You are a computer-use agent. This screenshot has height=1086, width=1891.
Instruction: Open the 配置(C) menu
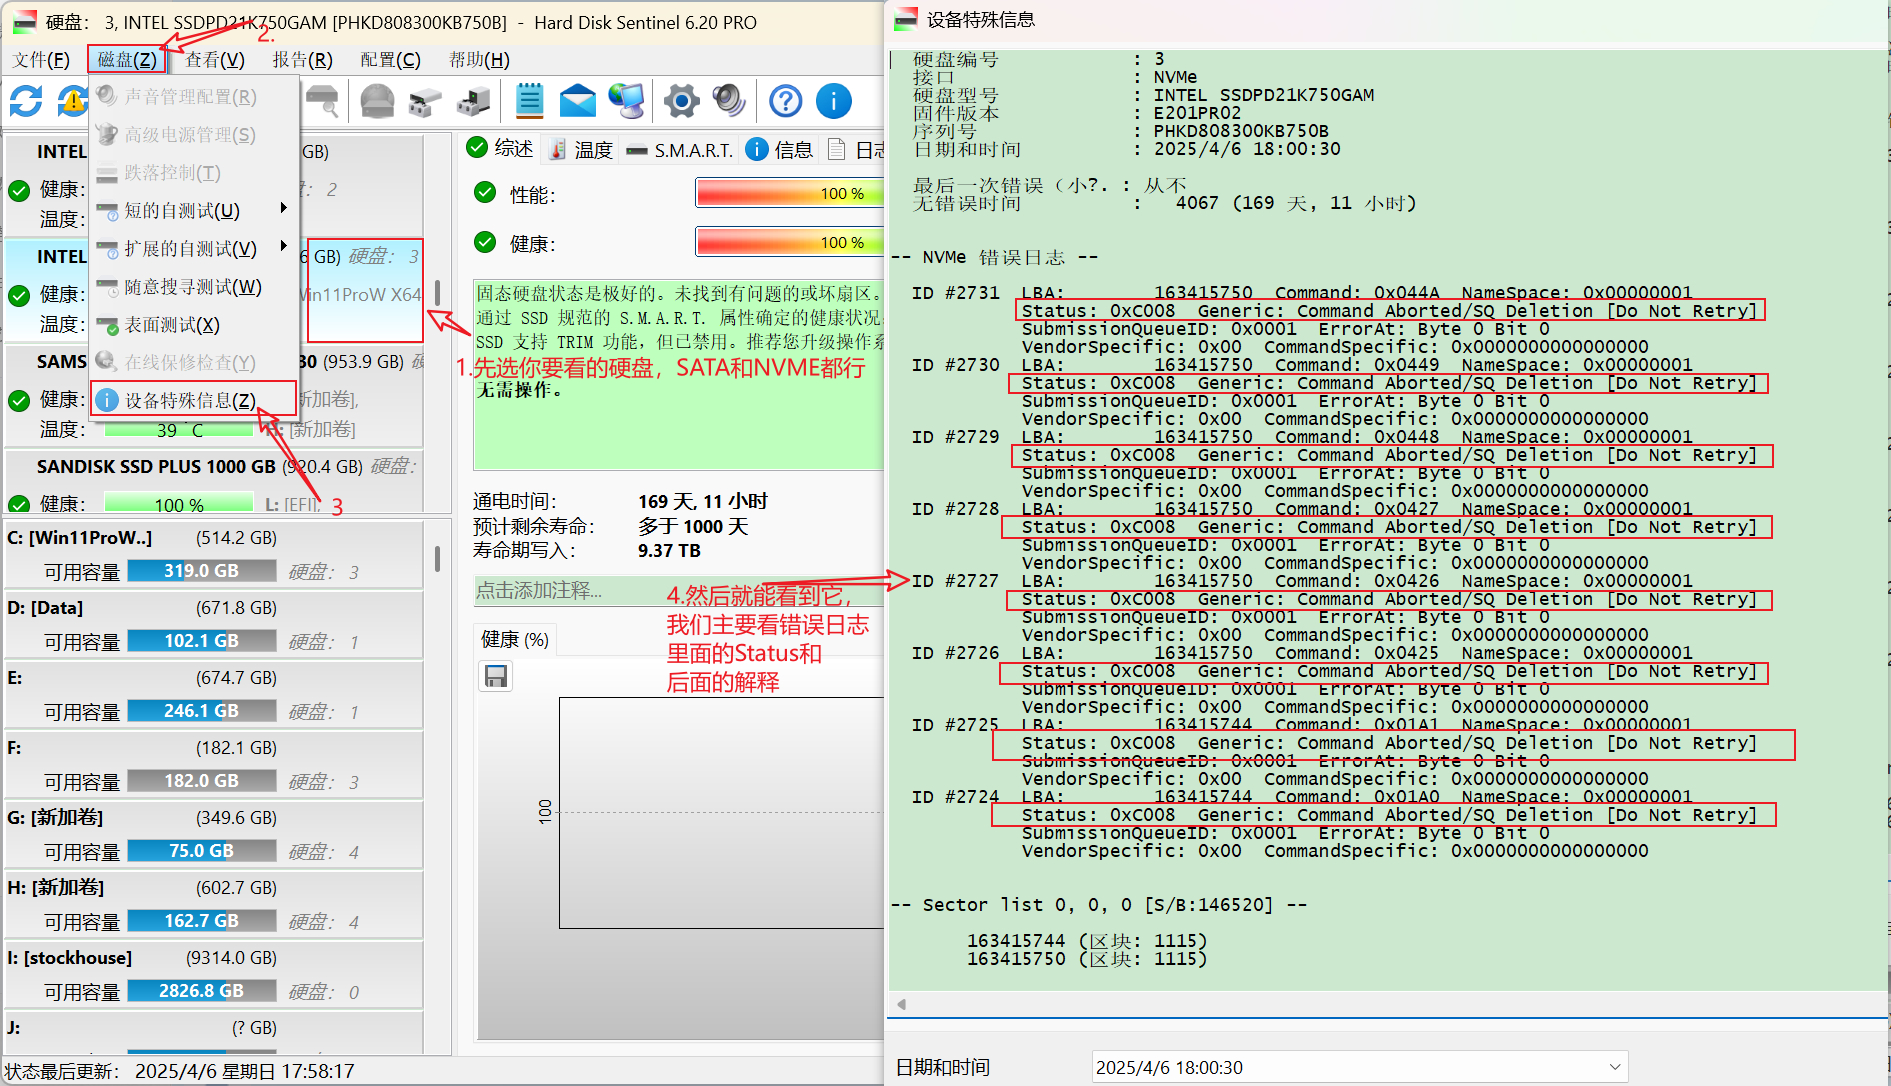[x=390, y=60]
